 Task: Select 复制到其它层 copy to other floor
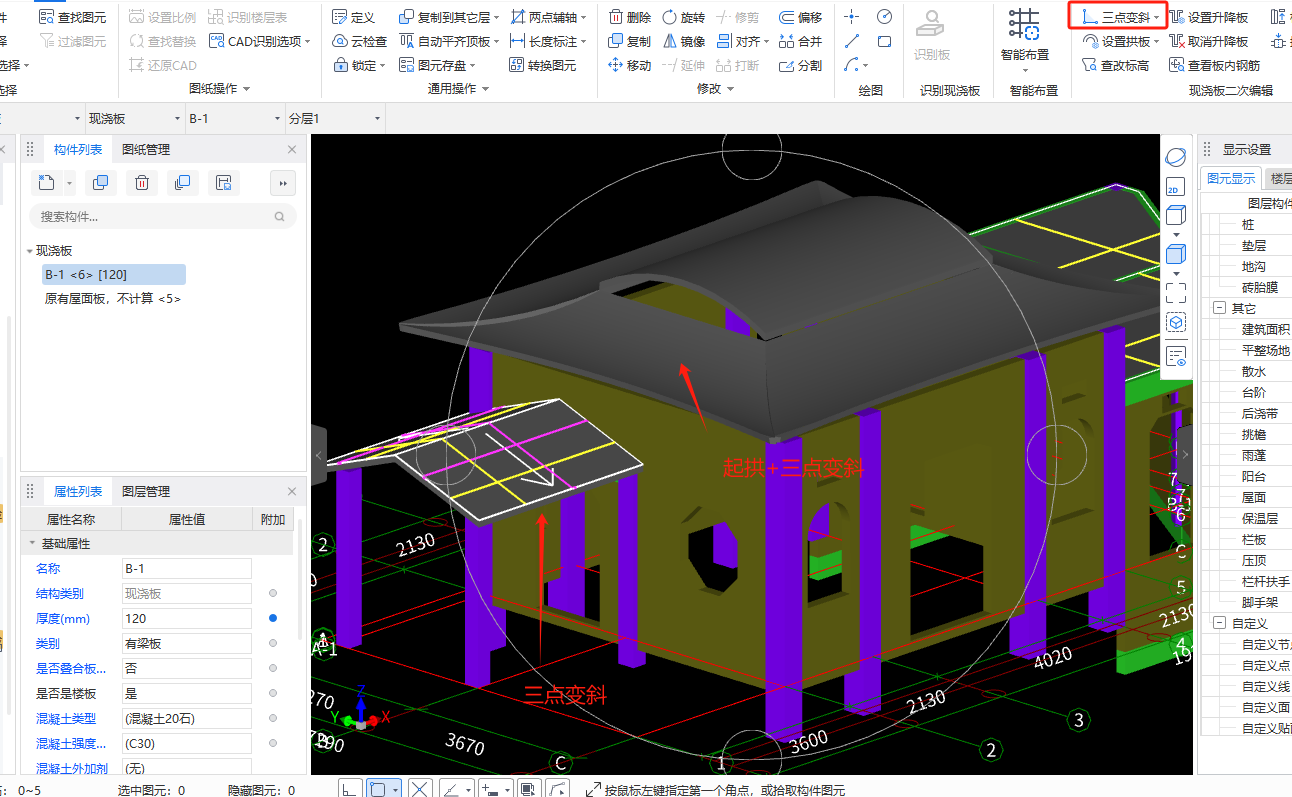(449, 17)
